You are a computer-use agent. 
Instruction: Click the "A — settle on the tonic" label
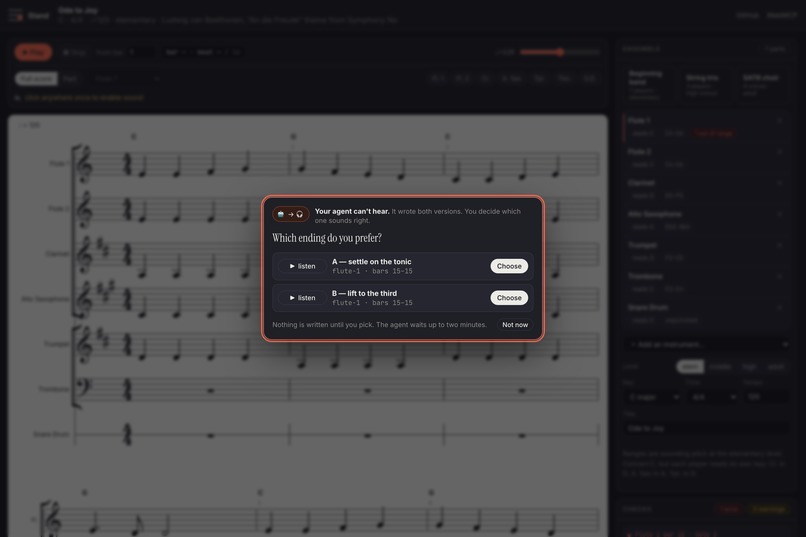pyautogui.click(x=372, y=262)
